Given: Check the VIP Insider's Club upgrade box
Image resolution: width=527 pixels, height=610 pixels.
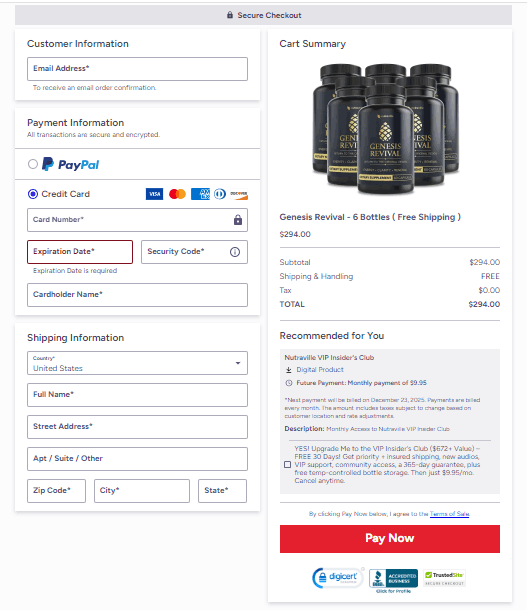Looking at the screenshot, I should pyautogui.click(x=287, y=465).
